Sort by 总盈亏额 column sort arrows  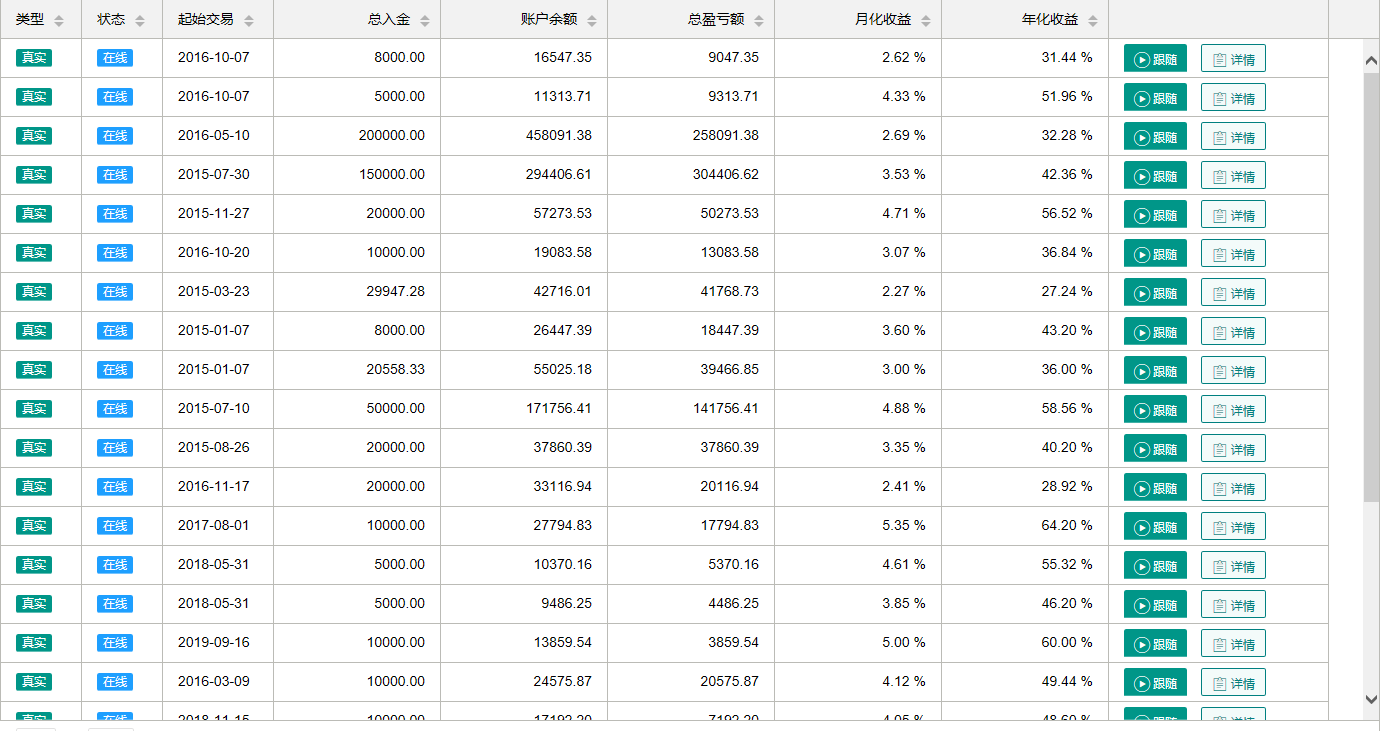pos(759,21)
